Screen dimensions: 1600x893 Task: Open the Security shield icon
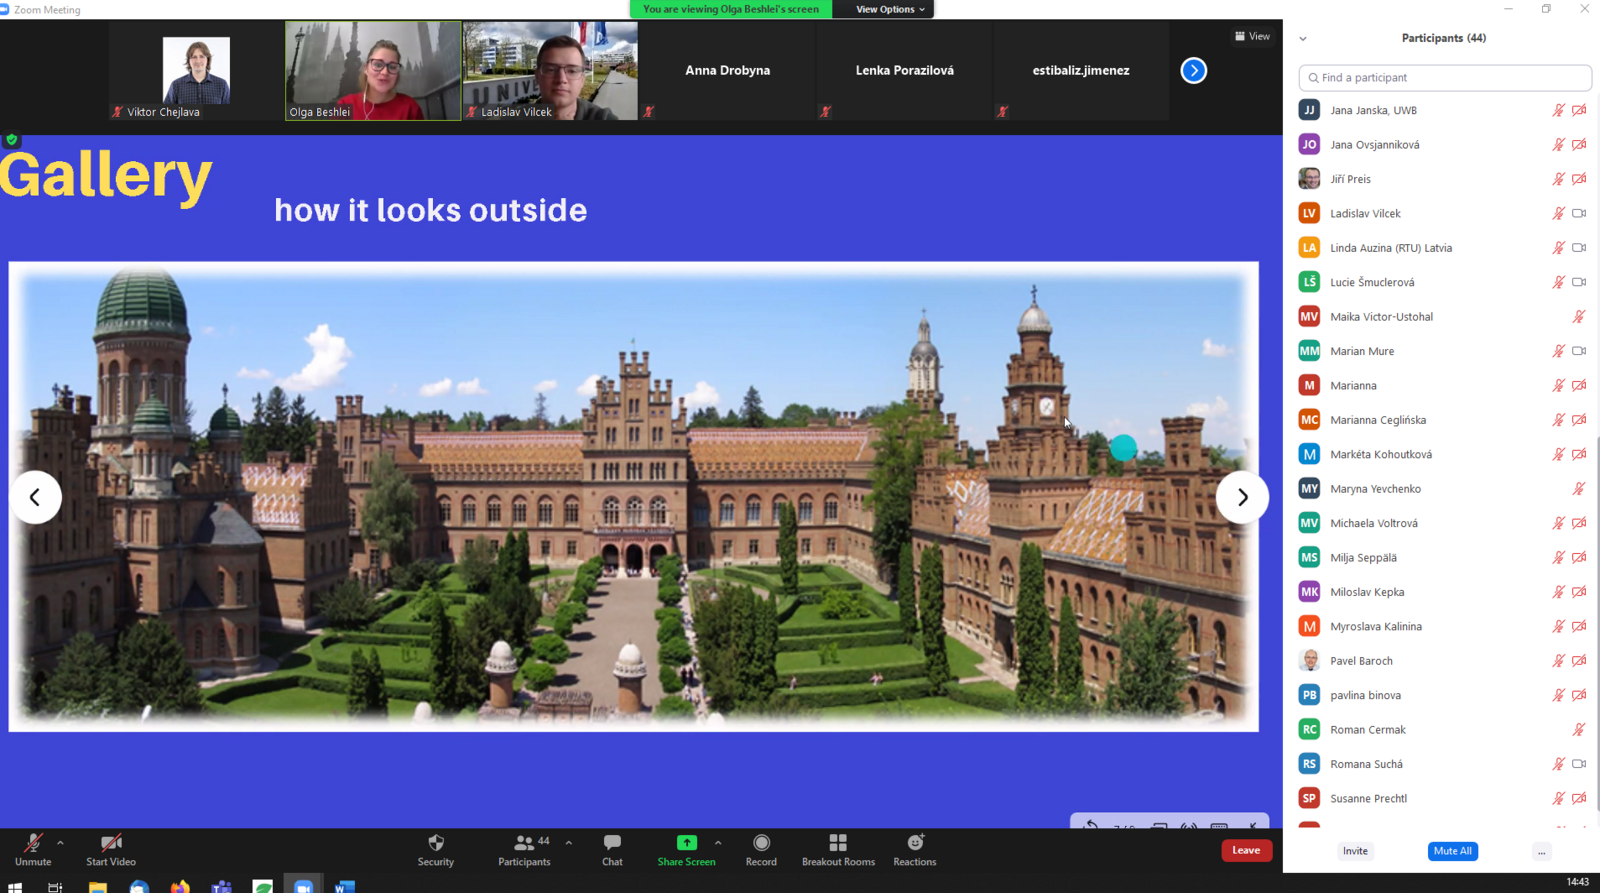(x=435, y=843)
